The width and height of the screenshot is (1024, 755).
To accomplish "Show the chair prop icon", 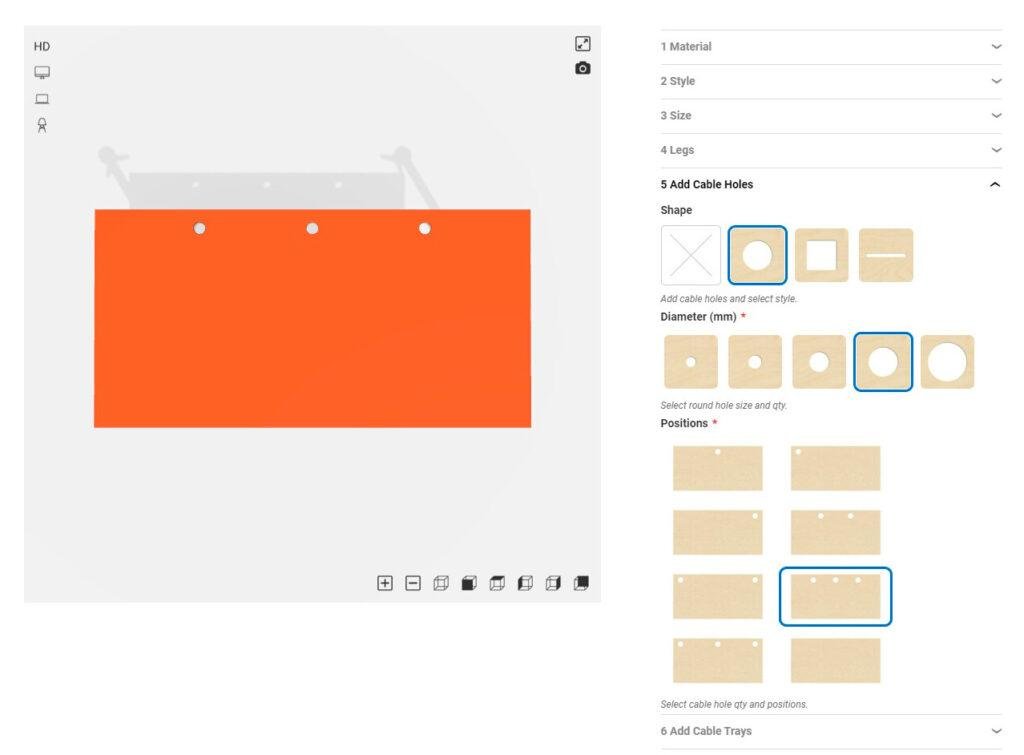I will pos(42,125).
